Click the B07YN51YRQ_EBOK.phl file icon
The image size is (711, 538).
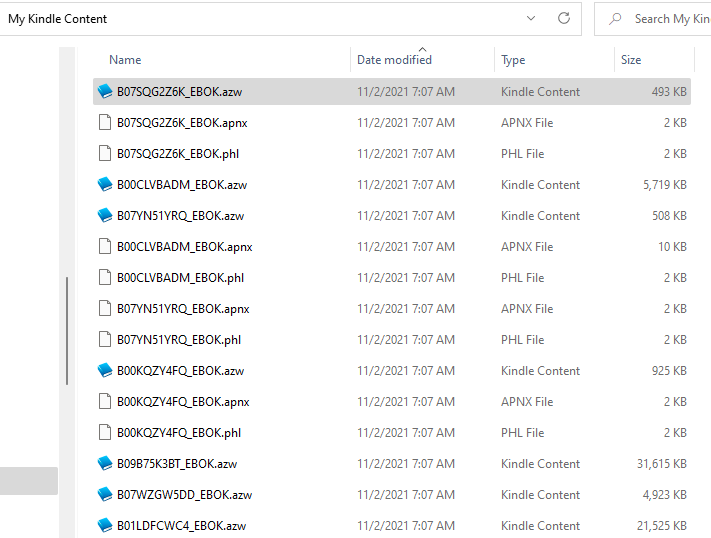pyautogui.click(x=105, y=340)
